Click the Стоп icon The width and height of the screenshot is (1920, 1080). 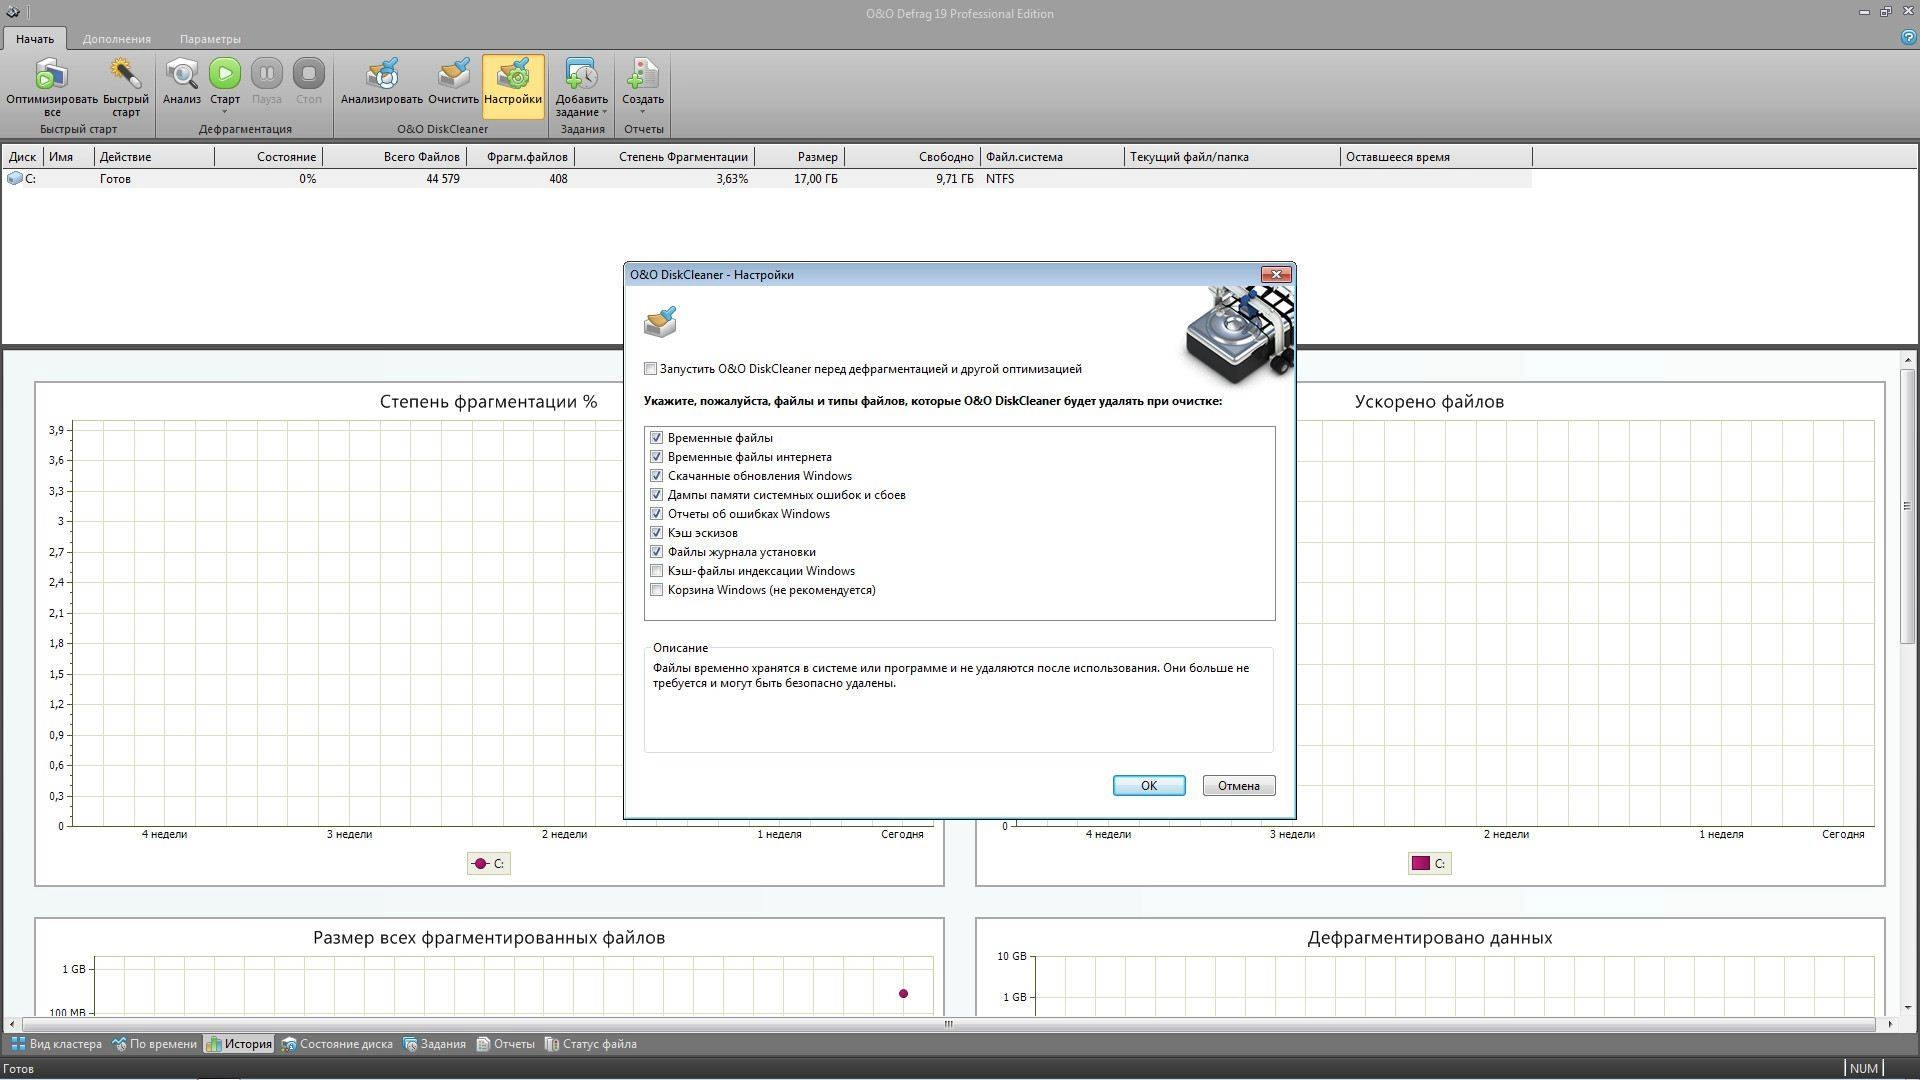point(309,73)
